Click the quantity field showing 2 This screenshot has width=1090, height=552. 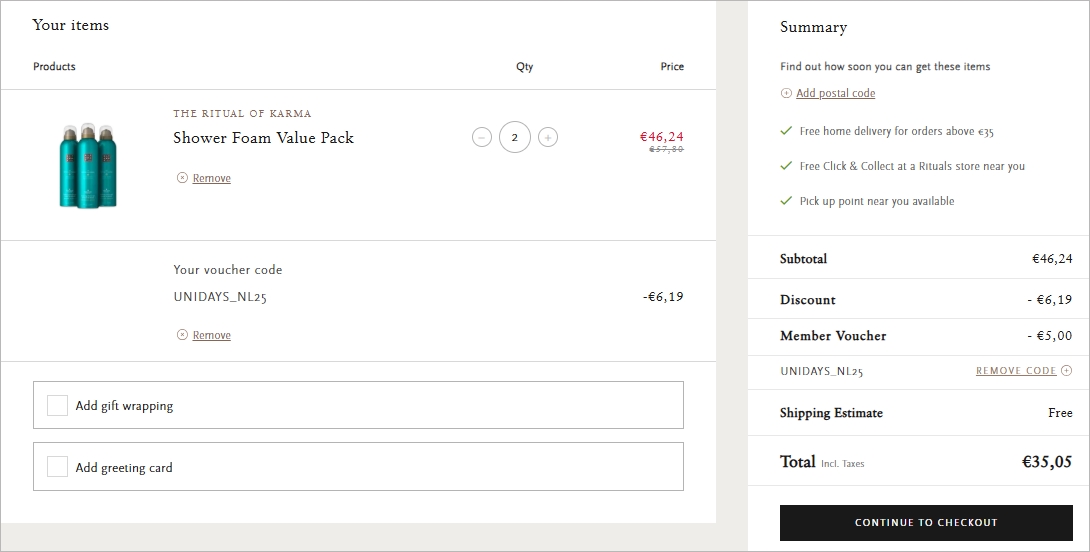pyautogui.click(x=515, y=137)
